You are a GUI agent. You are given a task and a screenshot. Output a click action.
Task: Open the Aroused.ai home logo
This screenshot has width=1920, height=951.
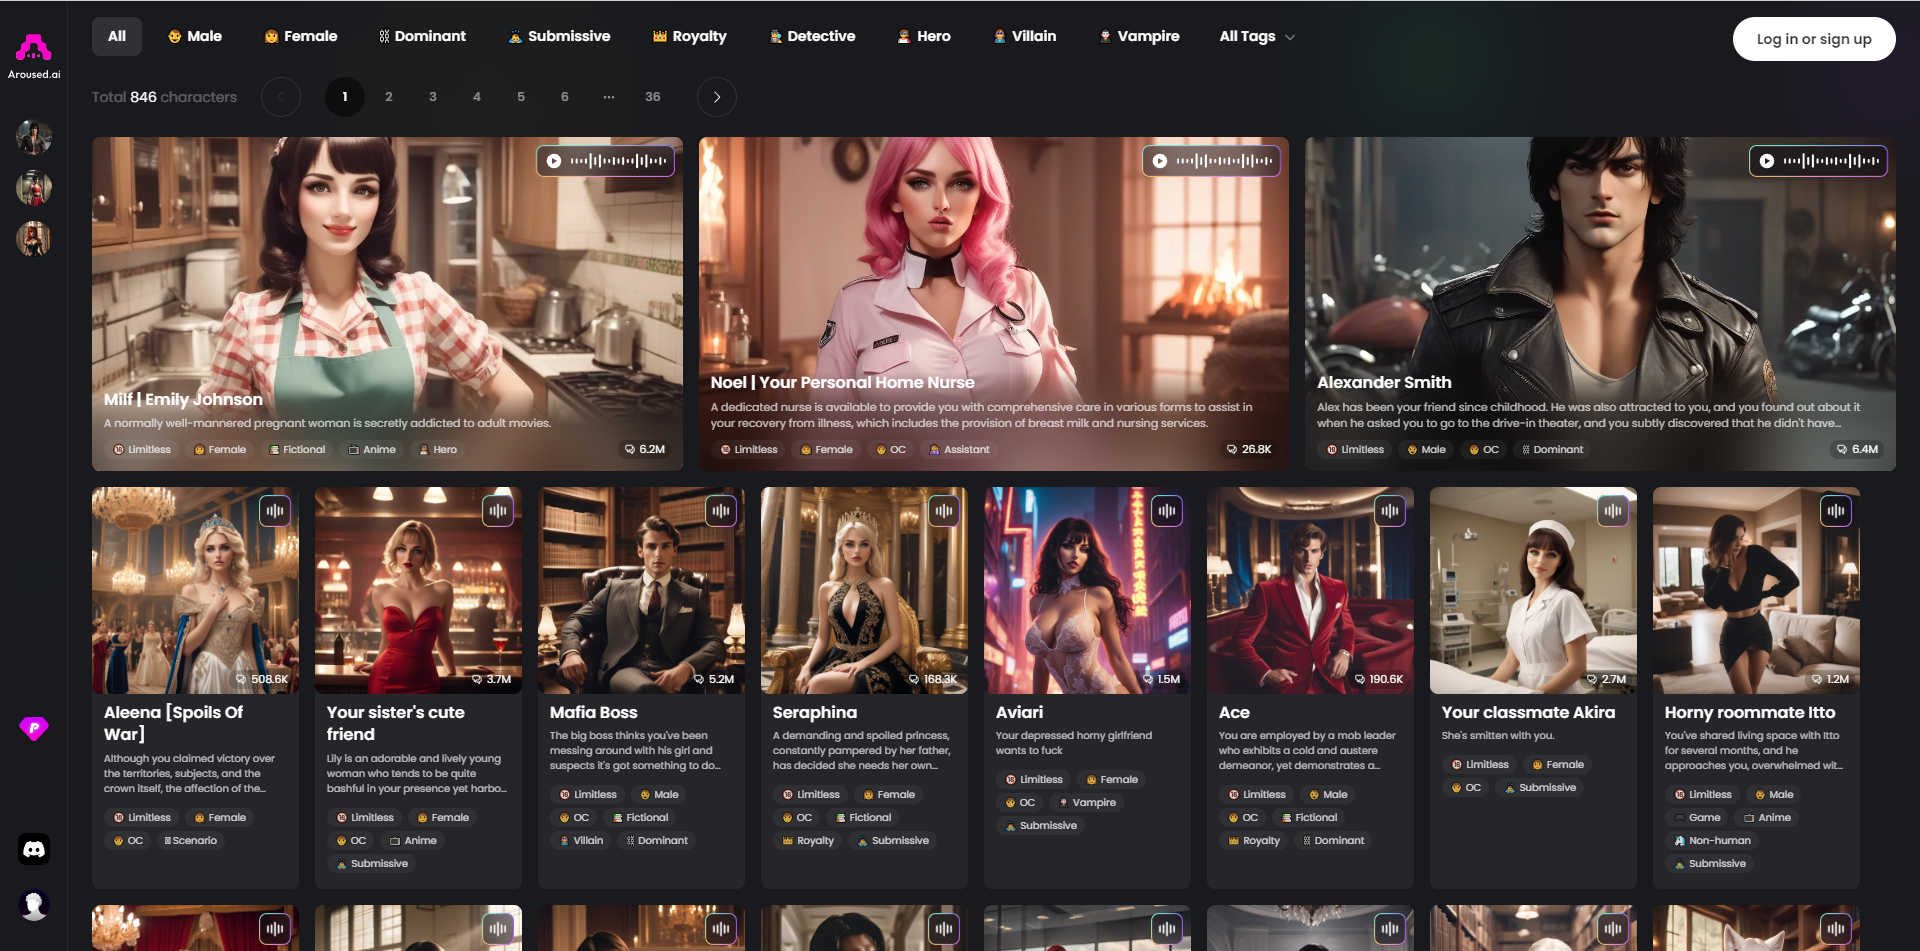click(x=34, y=53)
